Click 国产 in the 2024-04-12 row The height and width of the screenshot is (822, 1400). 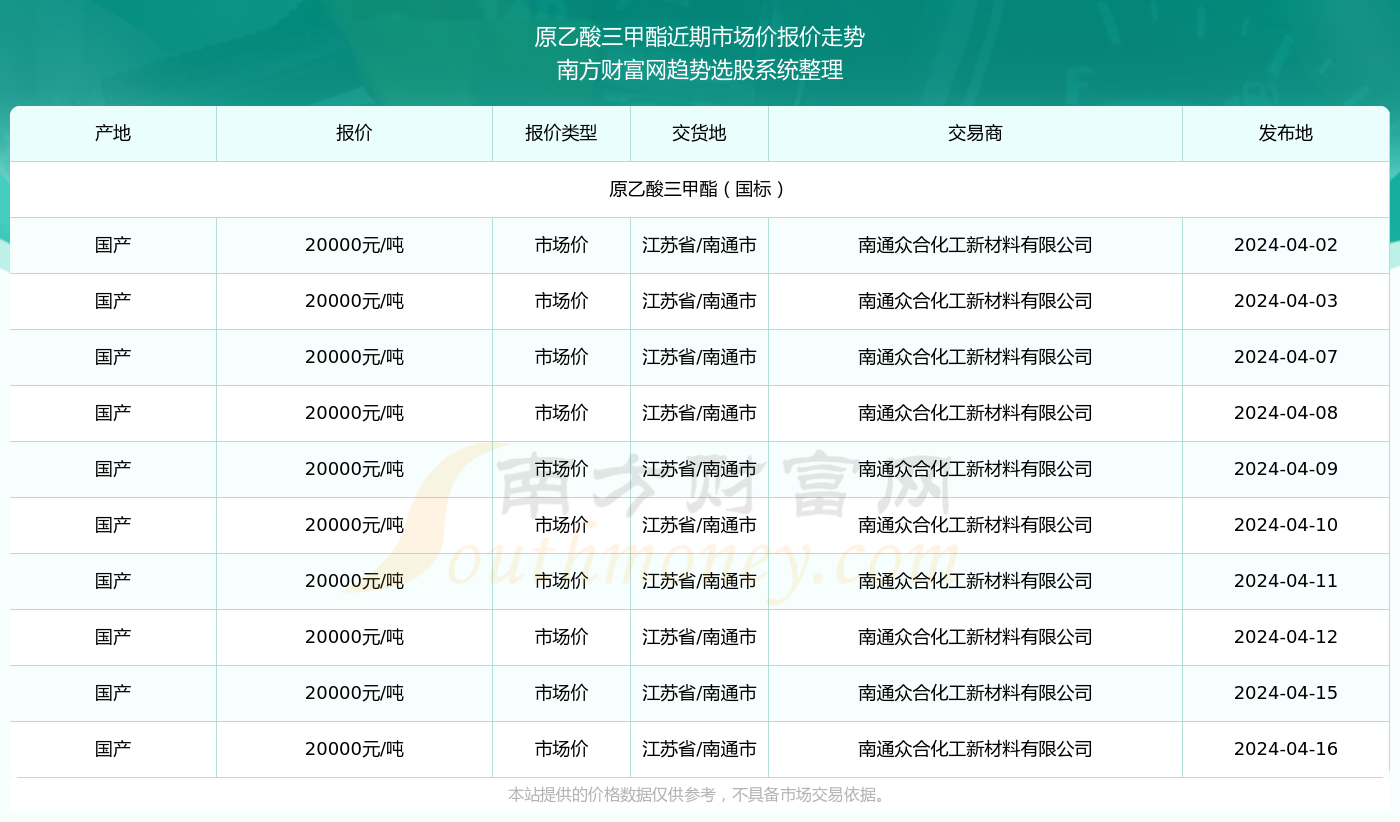113,637
